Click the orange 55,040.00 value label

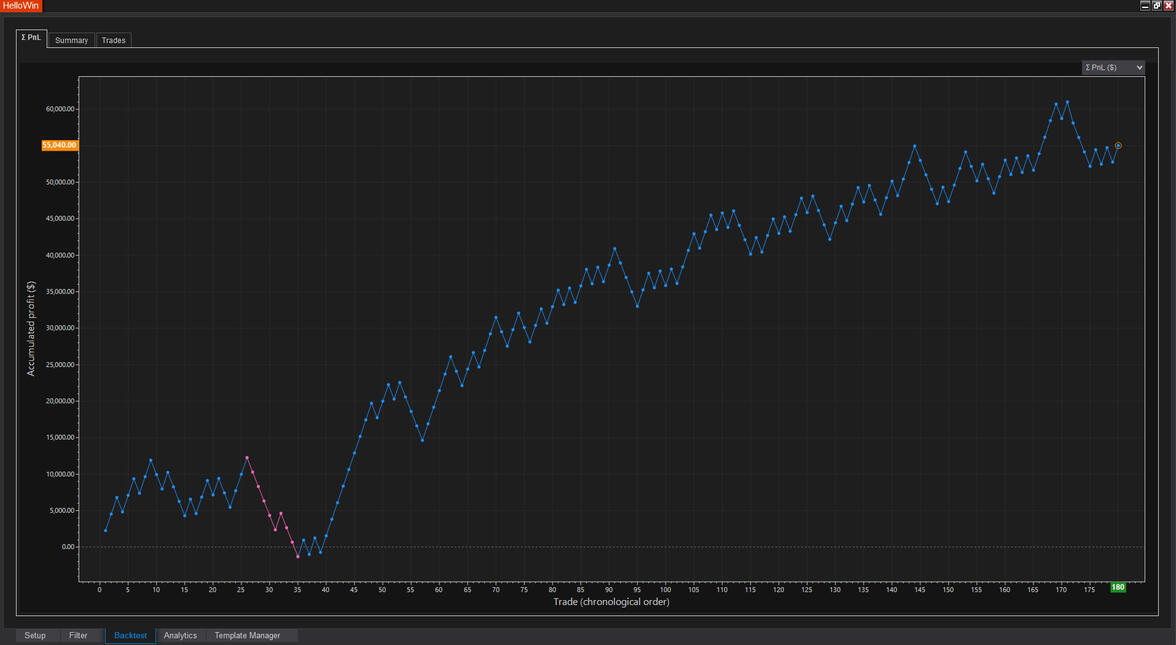pyautogui.click(x=59, y=145)
